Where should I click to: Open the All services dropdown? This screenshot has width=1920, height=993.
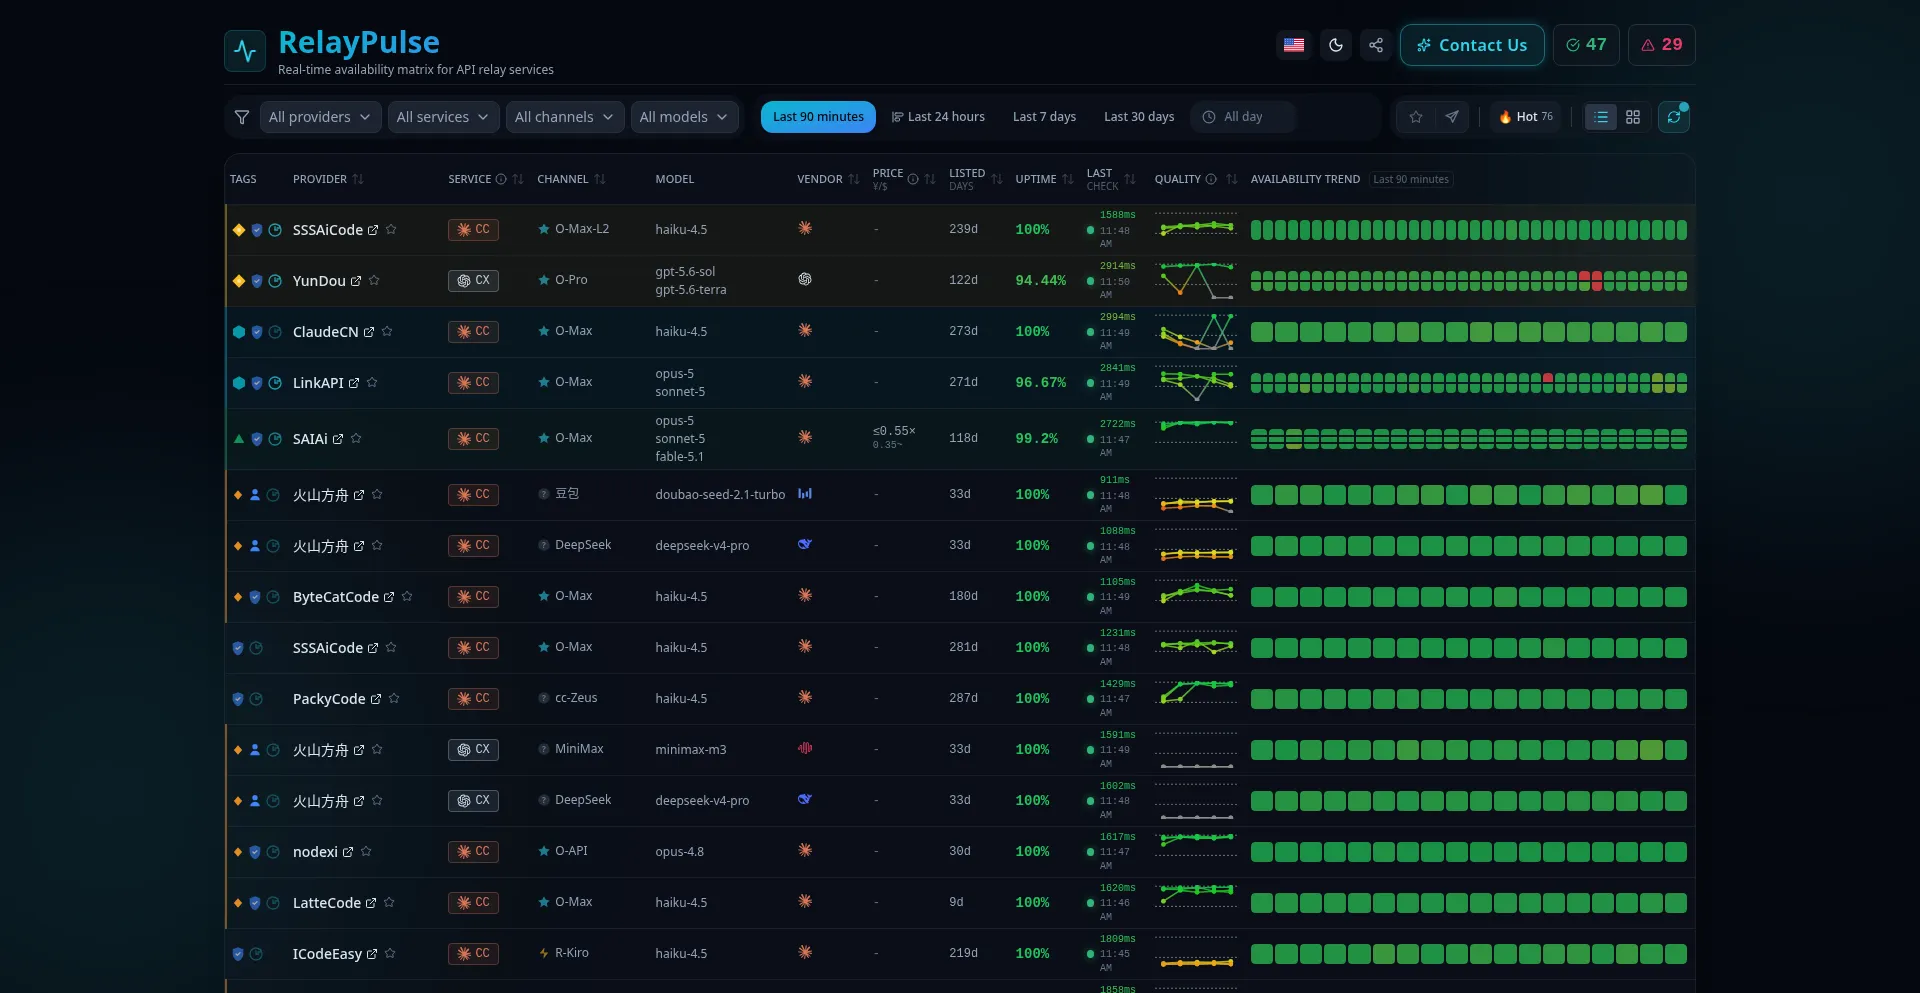click(443, 117)
